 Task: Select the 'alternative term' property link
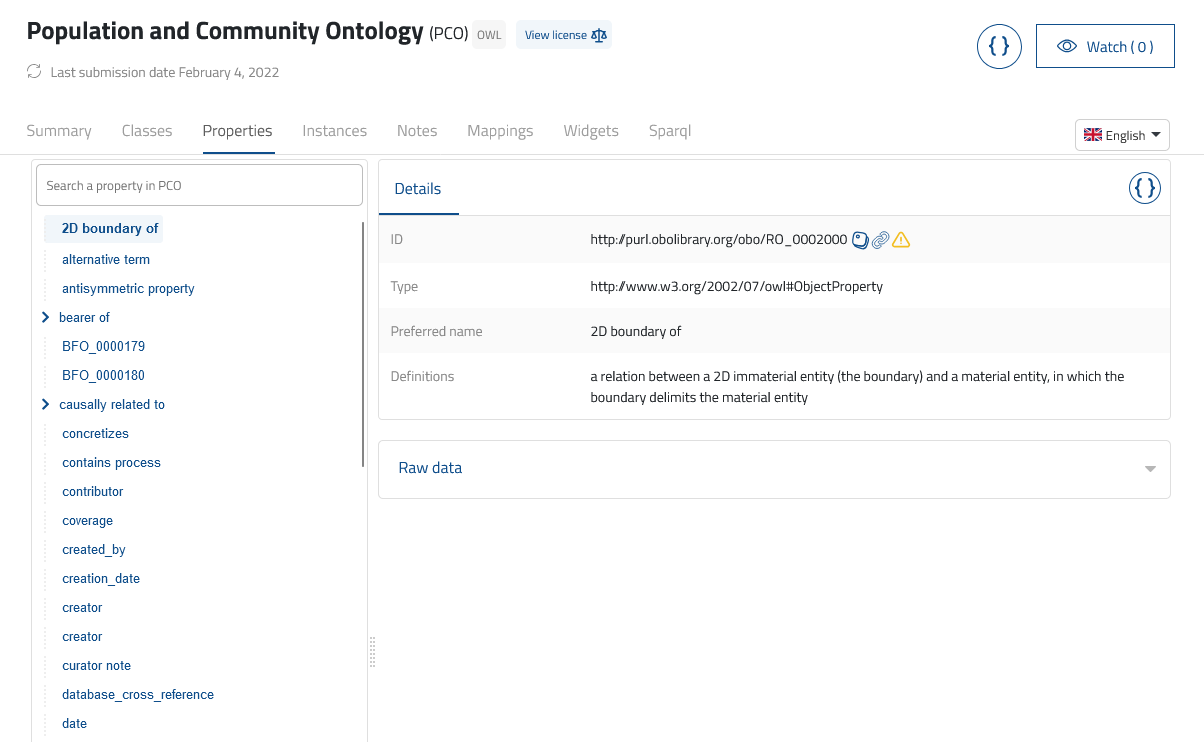coord(106,259)
